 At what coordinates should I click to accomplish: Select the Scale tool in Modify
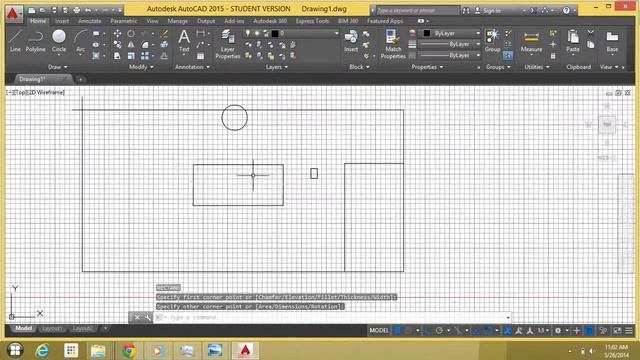click(131, 56)
